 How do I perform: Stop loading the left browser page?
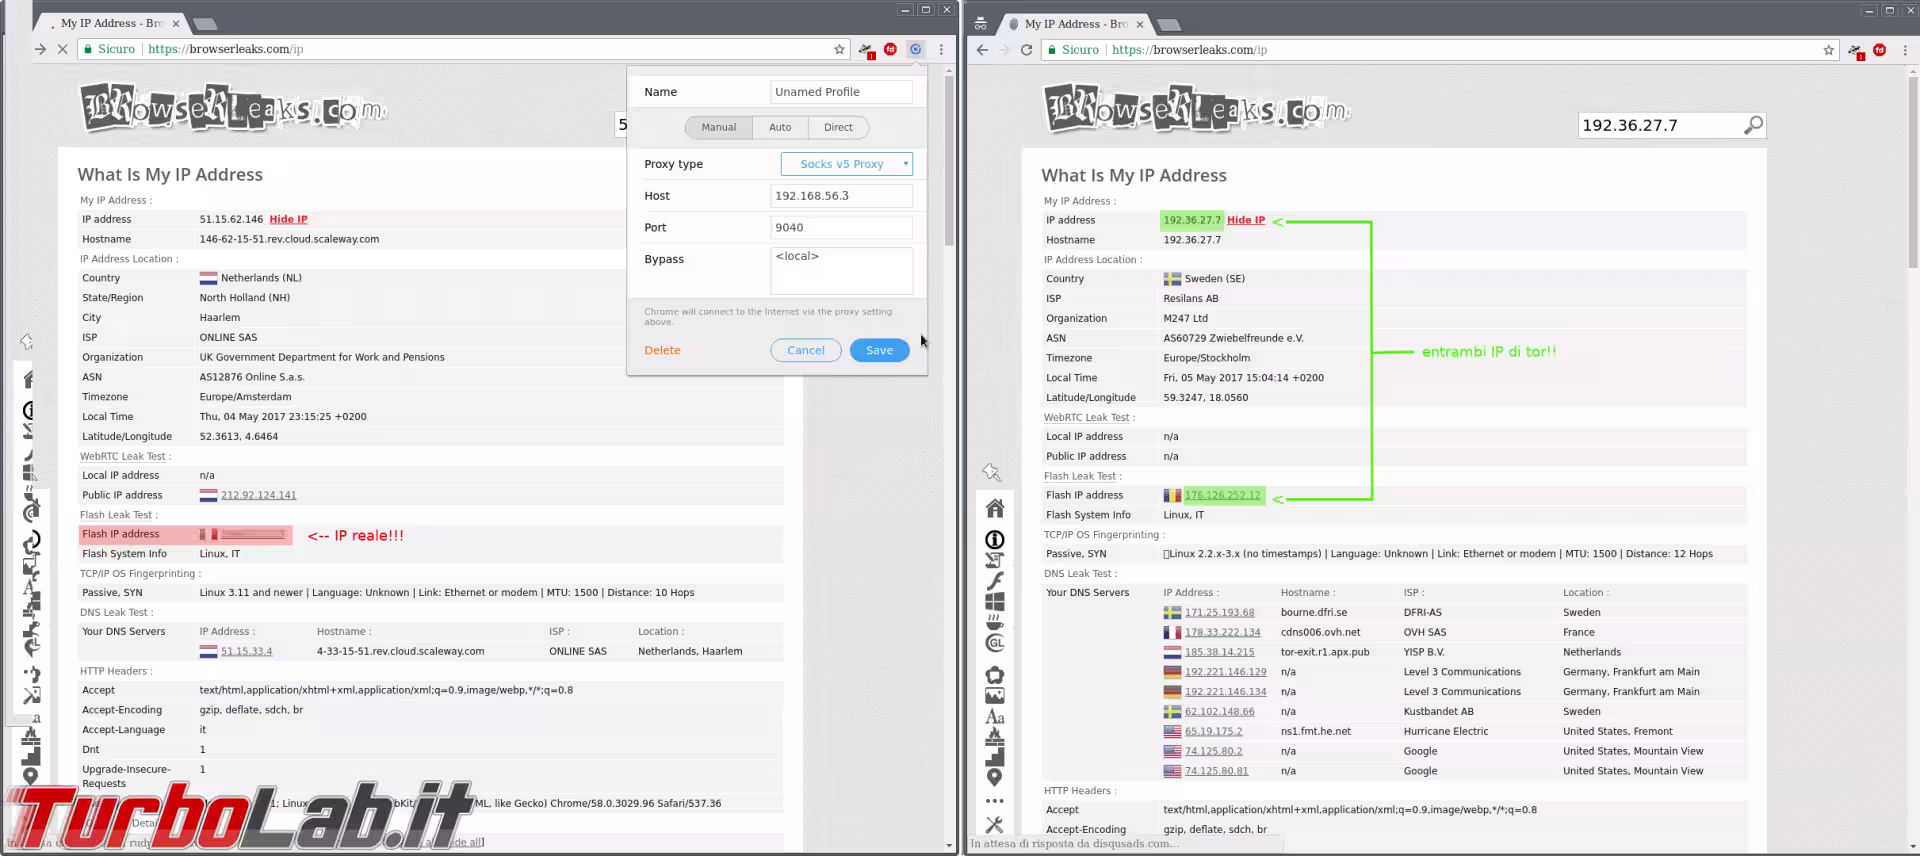click(x=62, y=49)
